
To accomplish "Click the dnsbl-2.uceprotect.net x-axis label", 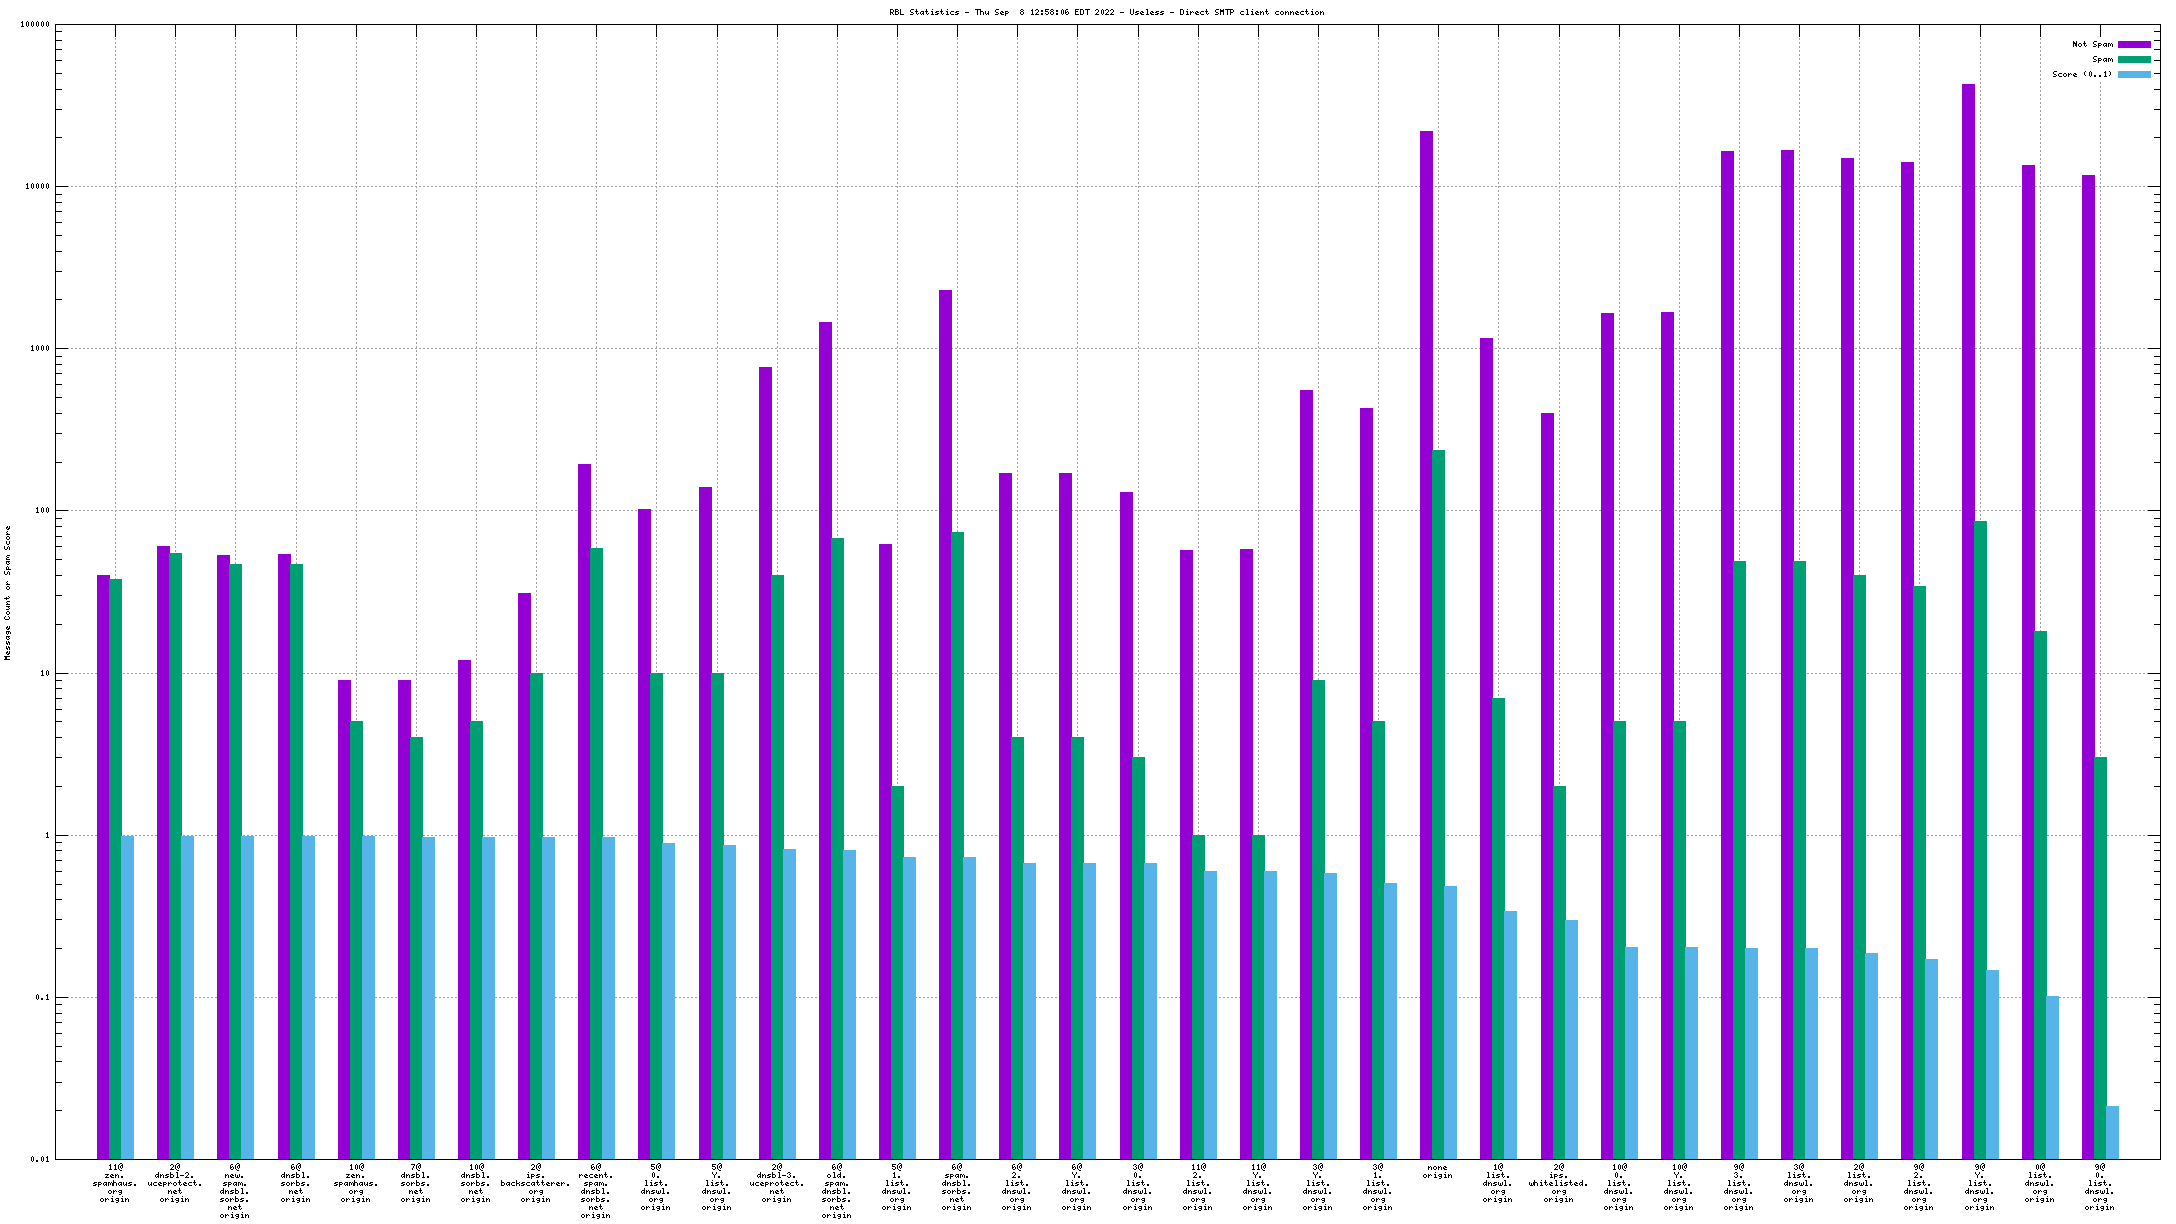I will 175,1183.
